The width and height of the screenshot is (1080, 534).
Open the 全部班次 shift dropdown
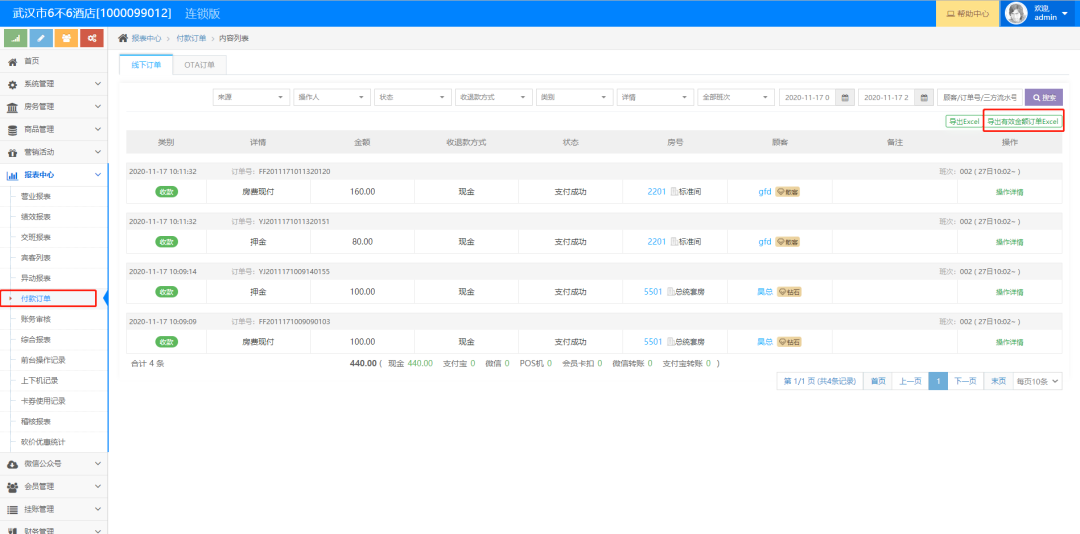(736, 98)
